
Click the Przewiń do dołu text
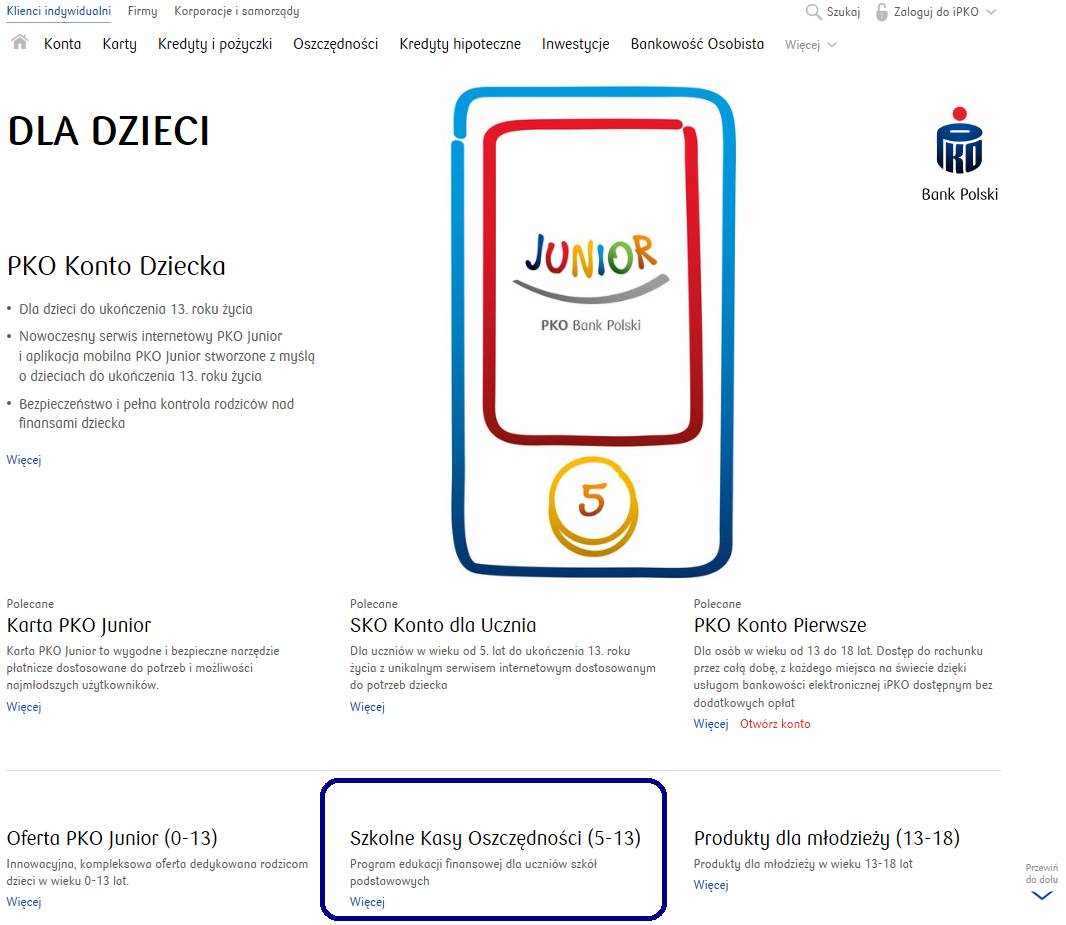(1042, 873)
